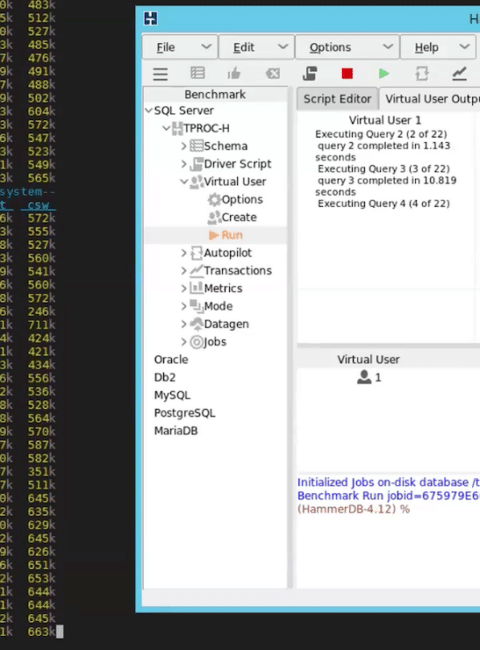480x650 pixels.
Task: Collapse the TPROC-H tree node
Action: (166, 129)
